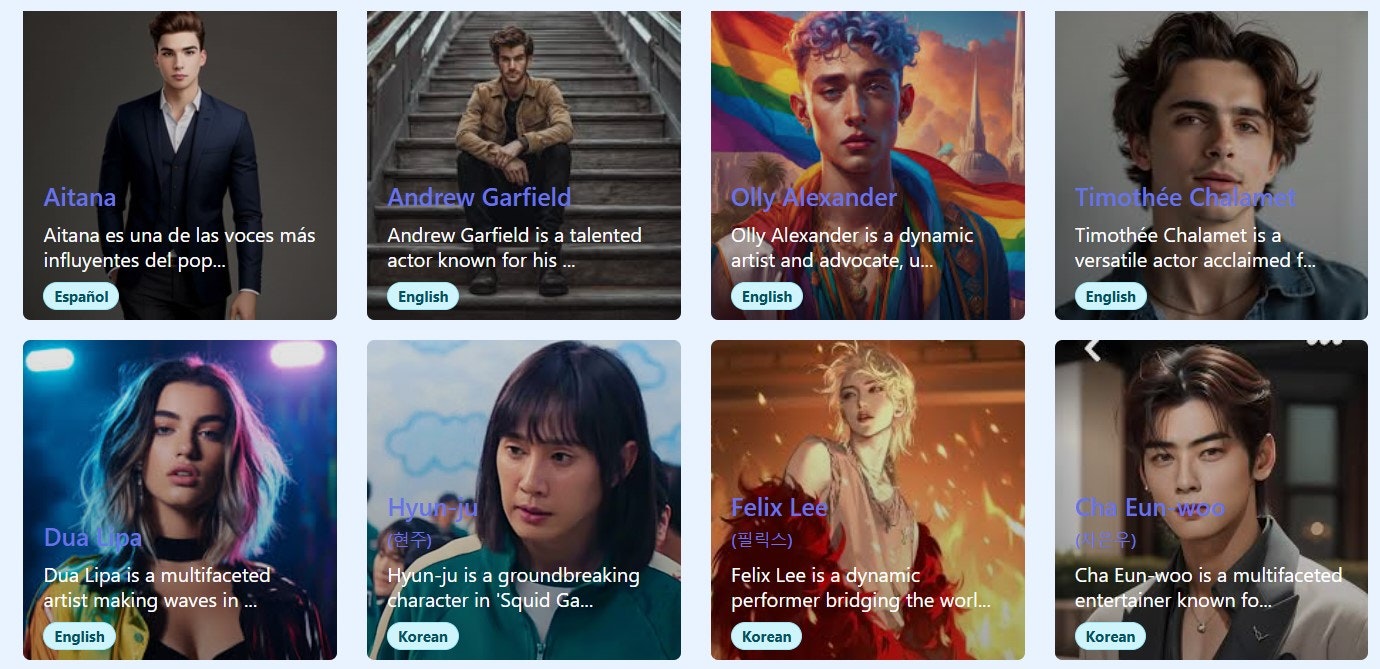
Task: Open the Timothée Chalamet name link
Action: tap(1185, 198)
